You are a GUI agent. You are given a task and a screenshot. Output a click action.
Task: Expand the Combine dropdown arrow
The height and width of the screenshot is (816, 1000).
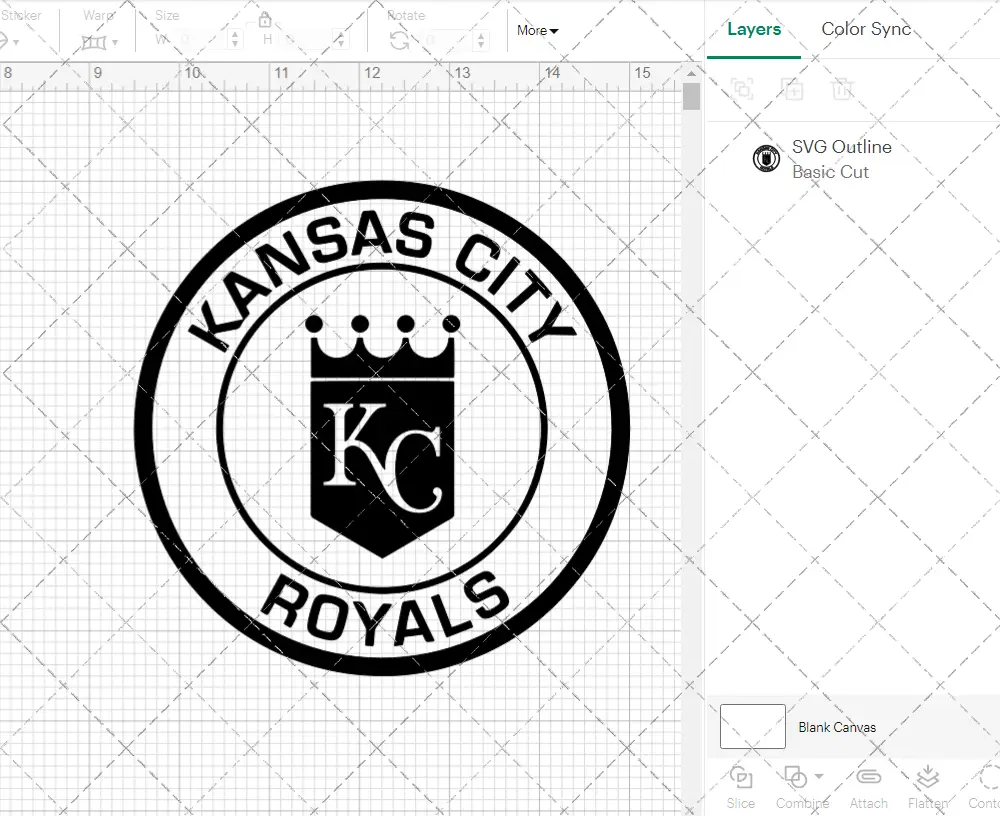pyautogui.click(x=819, y=776)
